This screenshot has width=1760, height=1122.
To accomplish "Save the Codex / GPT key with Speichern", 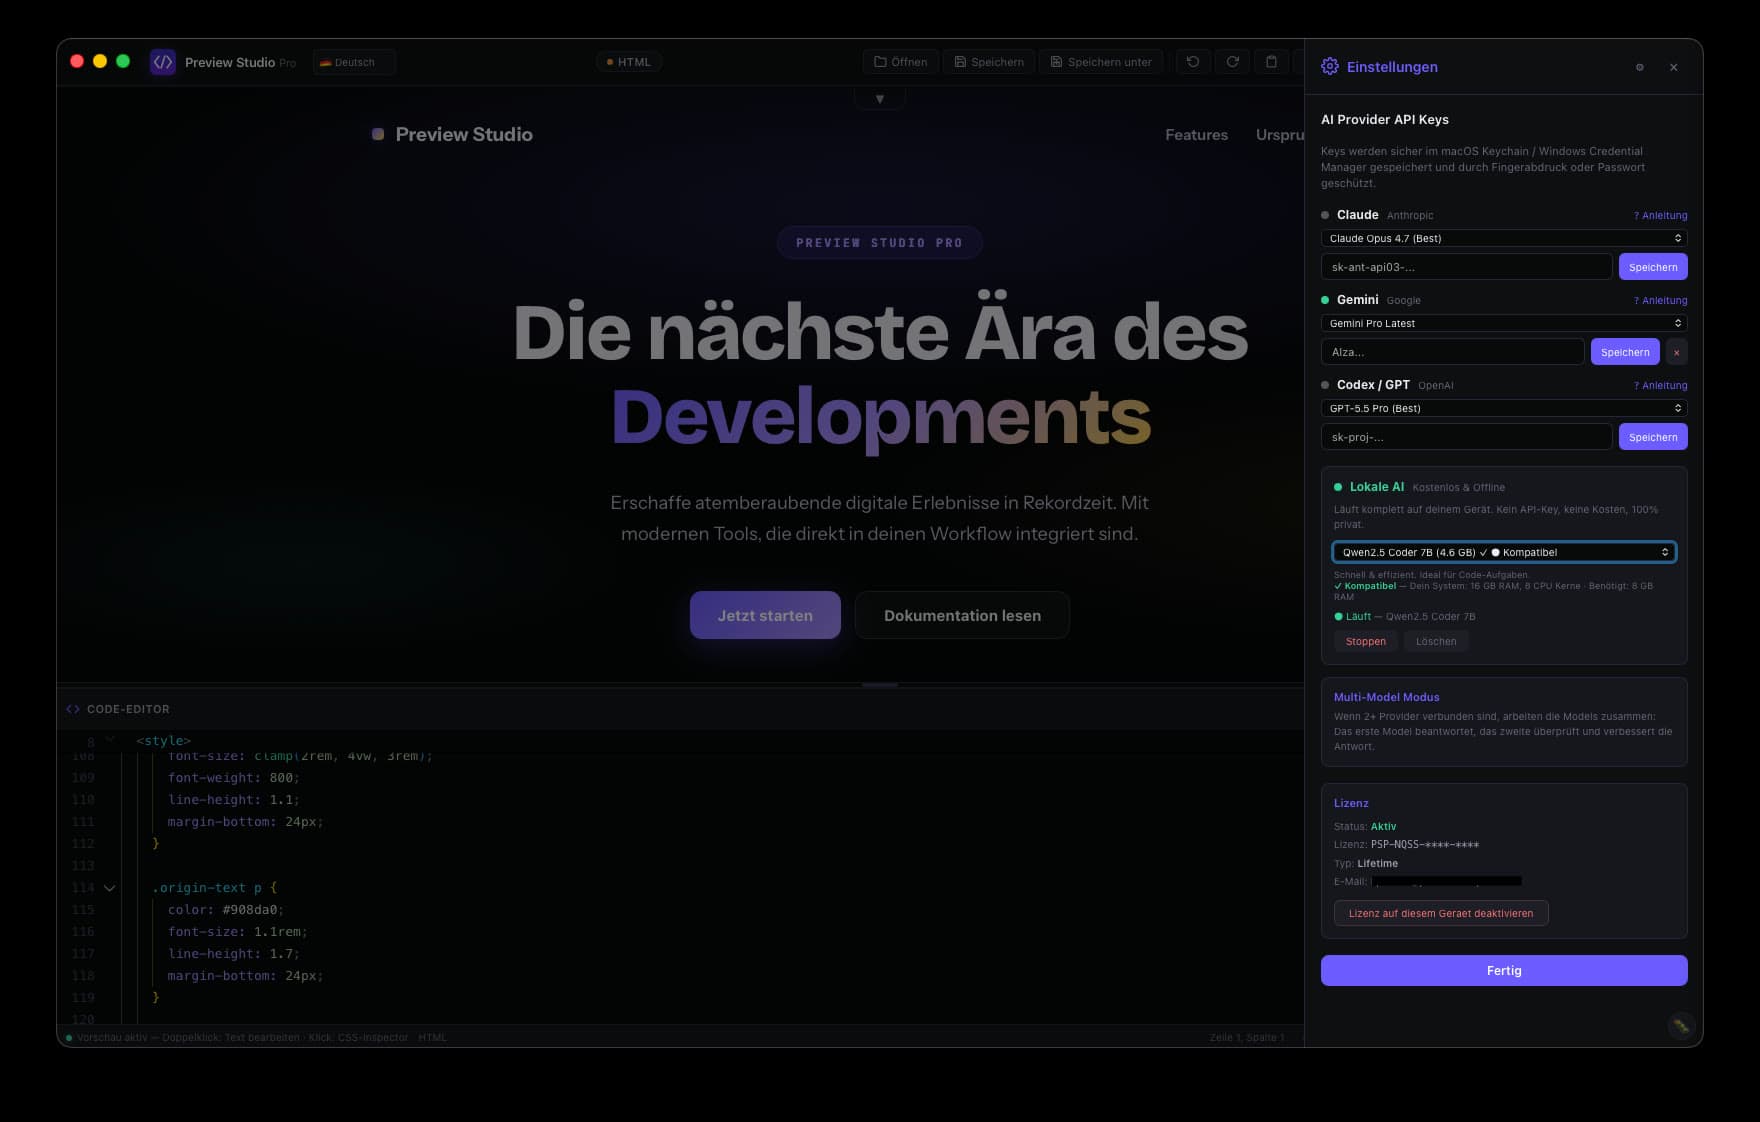I will [1653, 437].
